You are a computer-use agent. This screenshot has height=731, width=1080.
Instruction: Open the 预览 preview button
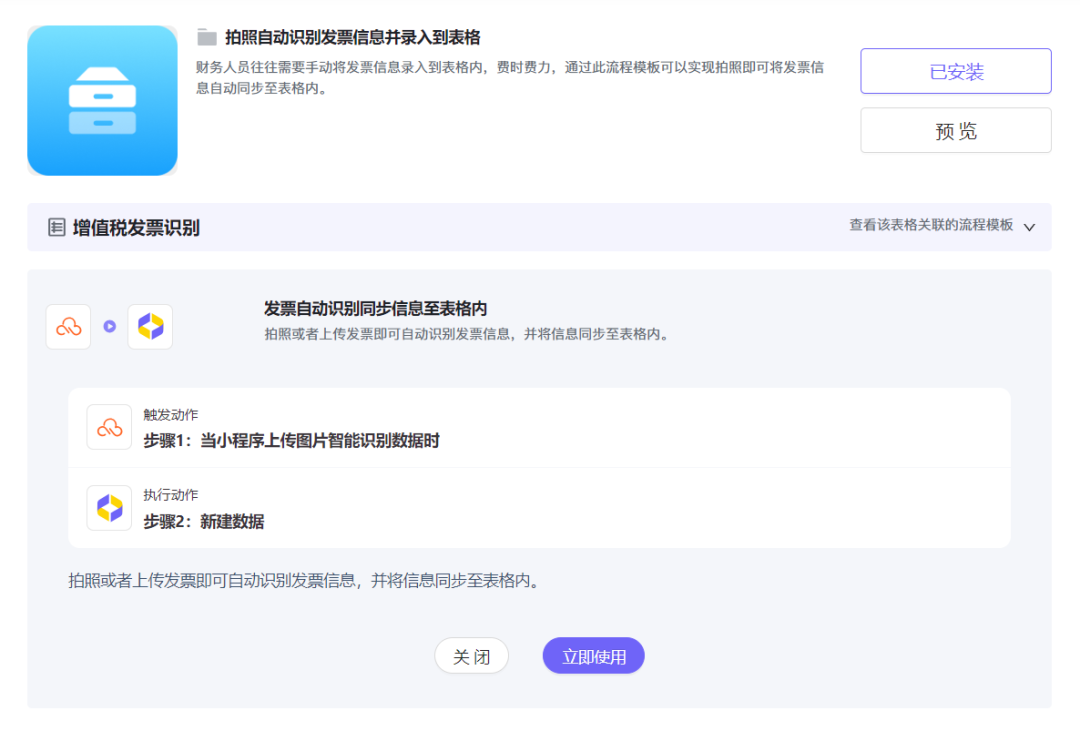955,130
